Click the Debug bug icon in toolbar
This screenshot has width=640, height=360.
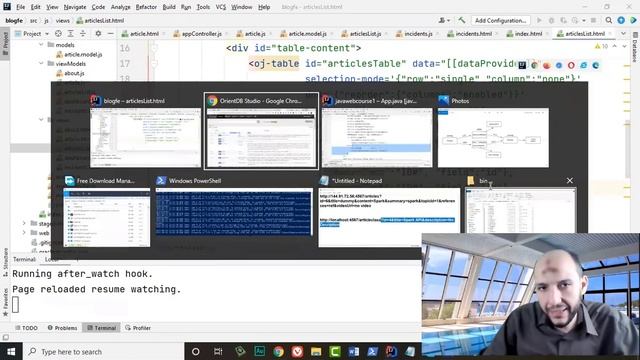[x=551, y=20]
